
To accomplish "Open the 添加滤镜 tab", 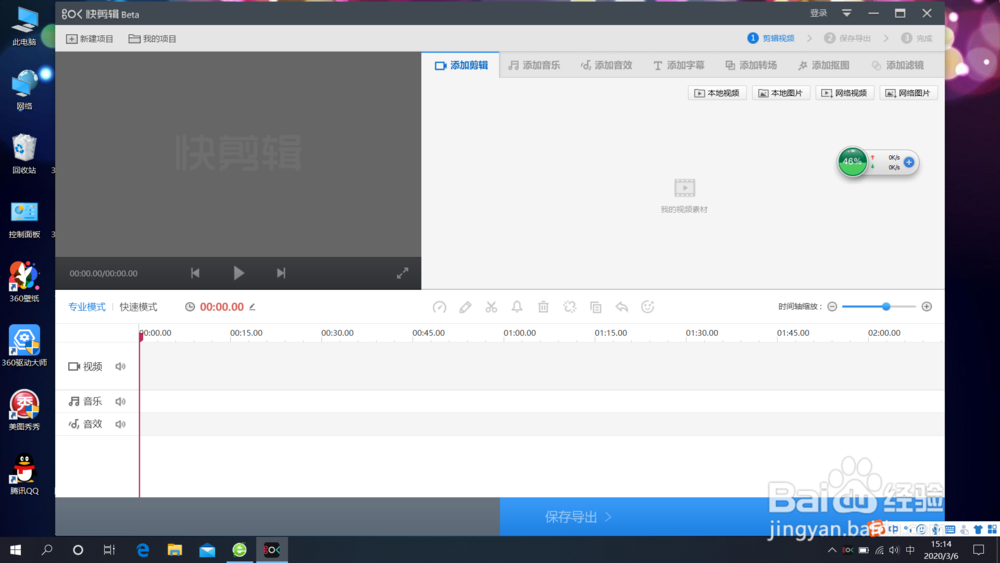I will click(x=897, y=65).
